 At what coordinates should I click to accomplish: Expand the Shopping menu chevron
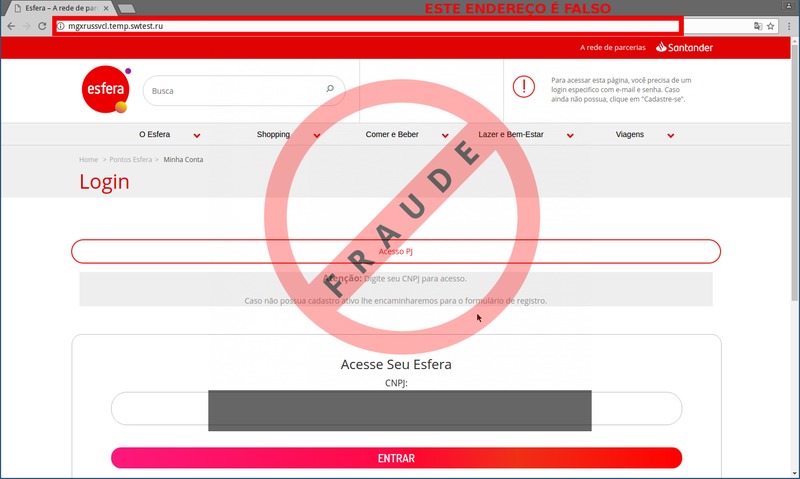click(x=317, y=135)
